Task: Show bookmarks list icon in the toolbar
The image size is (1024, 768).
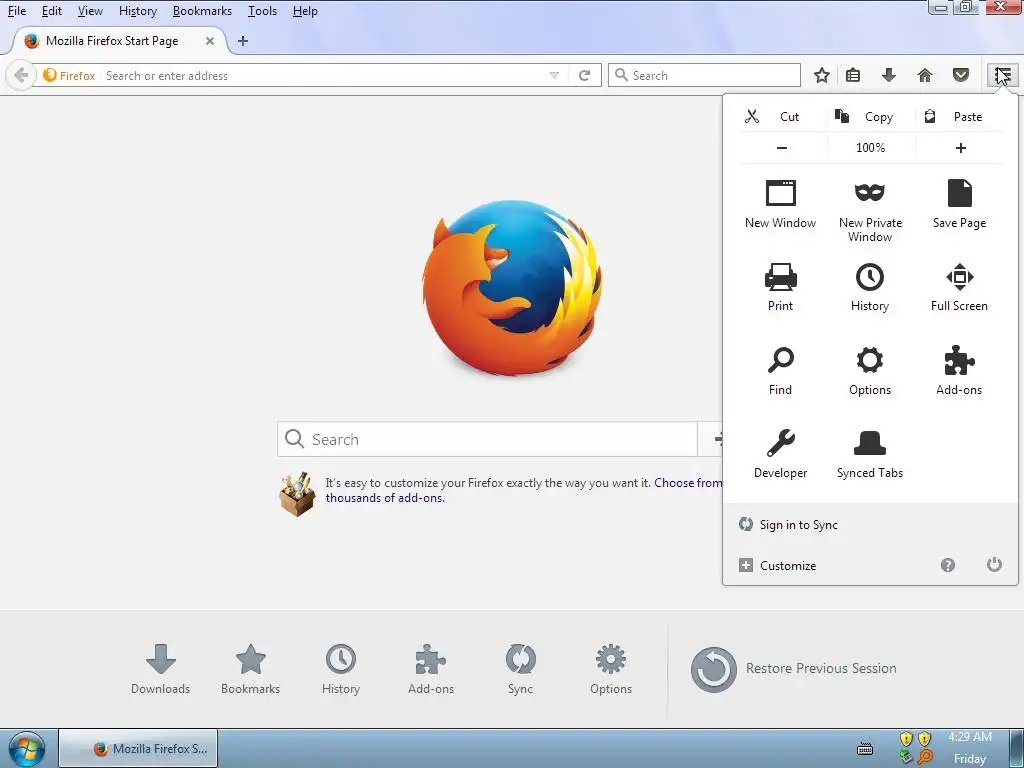Action: point(853,75)
